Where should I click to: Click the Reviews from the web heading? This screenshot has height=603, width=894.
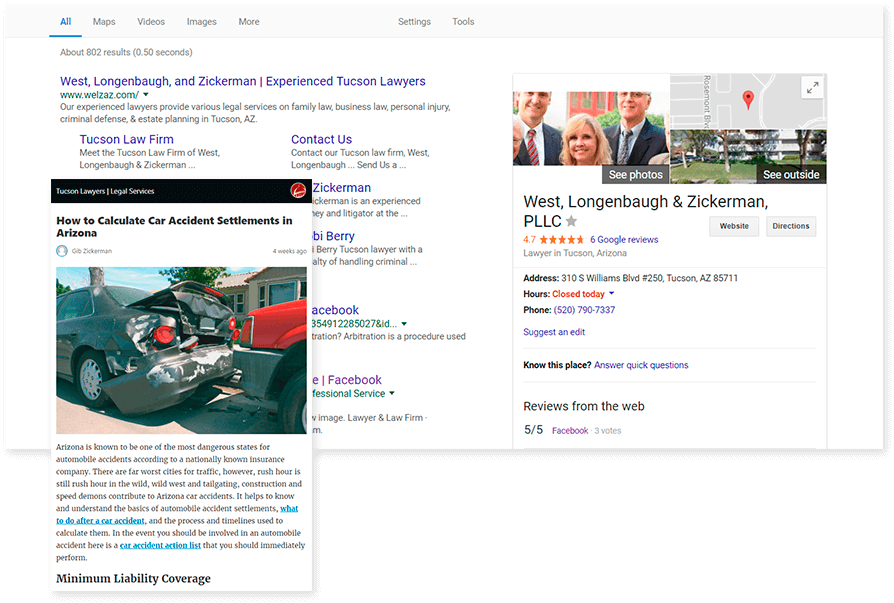coord(584,406)
